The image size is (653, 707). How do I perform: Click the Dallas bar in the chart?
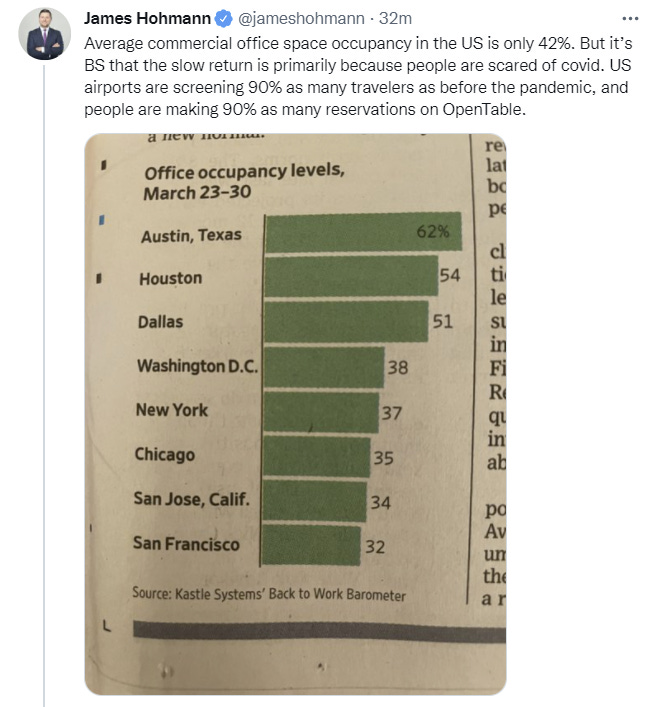click(x=345, y=323)
